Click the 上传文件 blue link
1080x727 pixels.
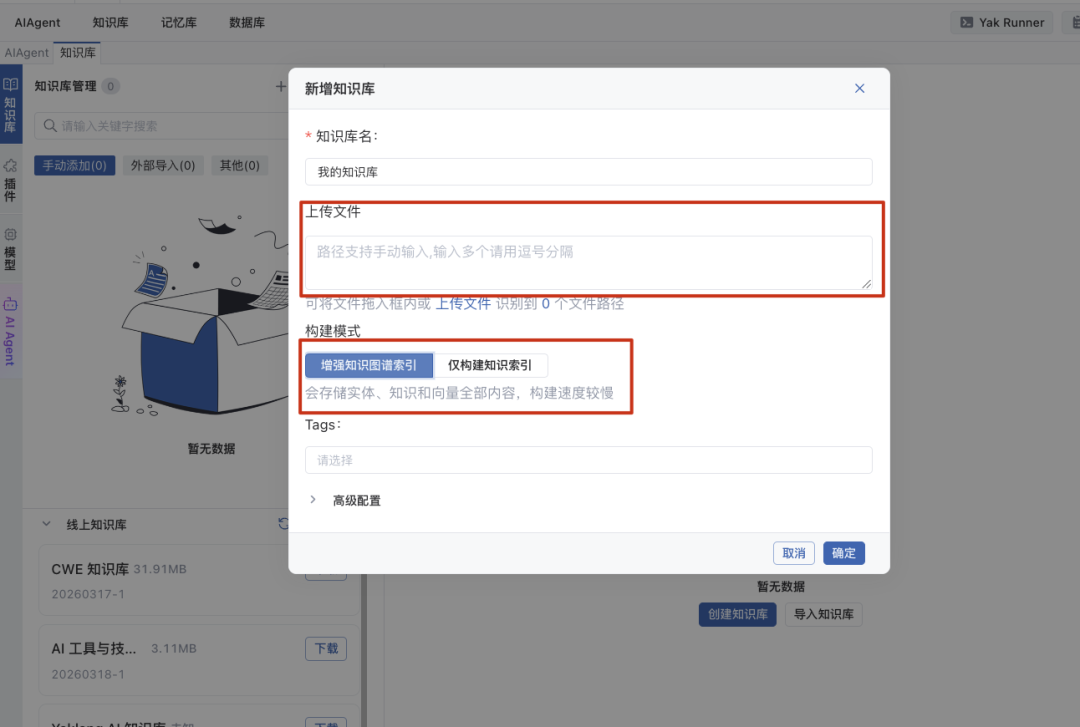click(x=463, y=303)
